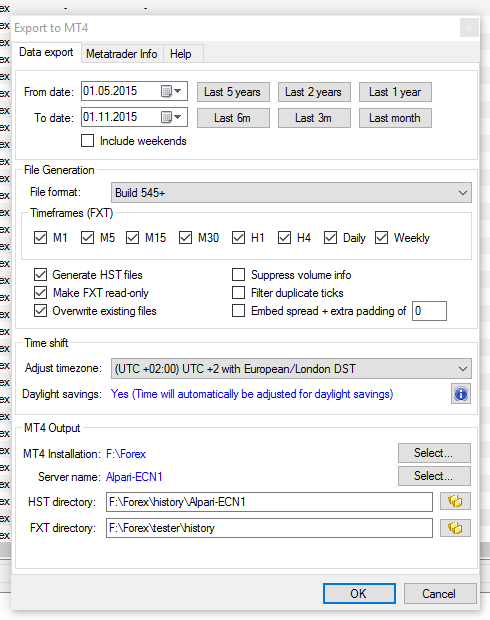Uncheck the M30 timeframe
490x620 pixels.
(x=185, y=238)
